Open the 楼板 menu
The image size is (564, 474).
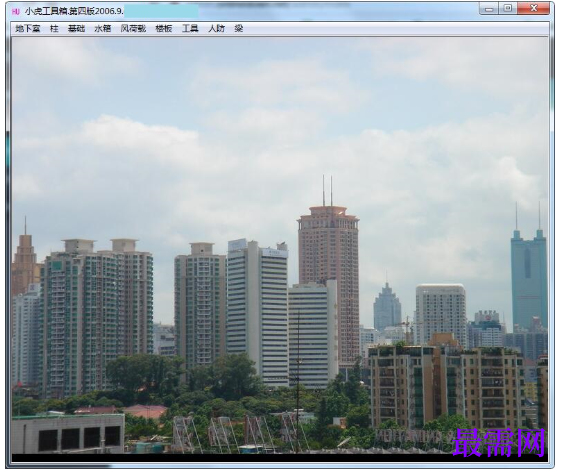[x=164, y=29]
